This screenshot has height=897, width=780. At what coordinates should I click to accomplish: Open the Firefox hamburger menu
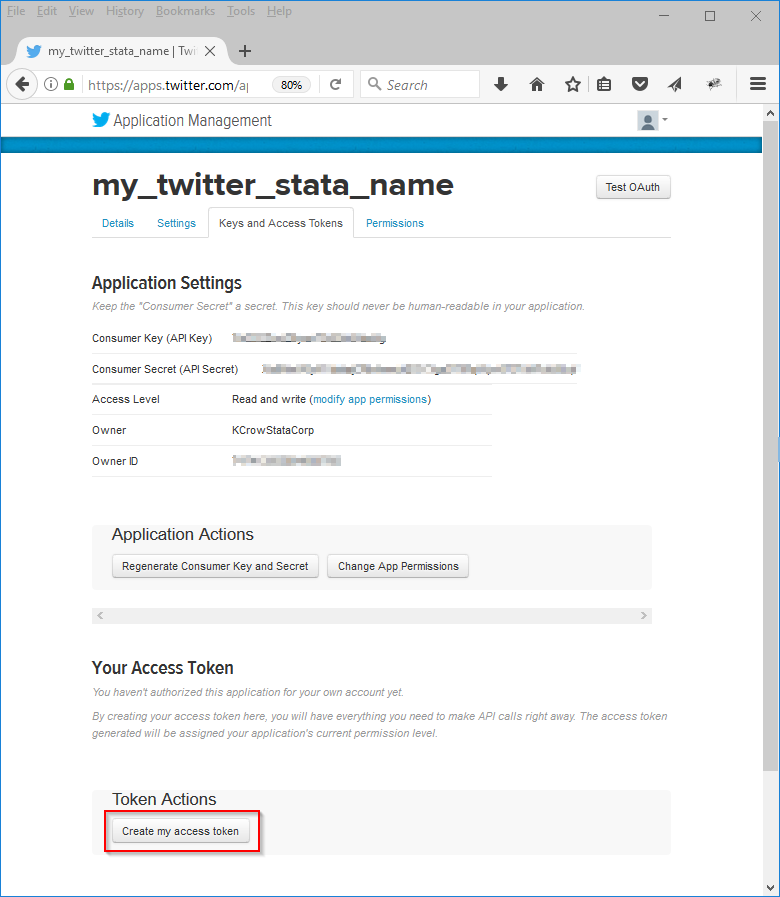click(x=758, y=84)
